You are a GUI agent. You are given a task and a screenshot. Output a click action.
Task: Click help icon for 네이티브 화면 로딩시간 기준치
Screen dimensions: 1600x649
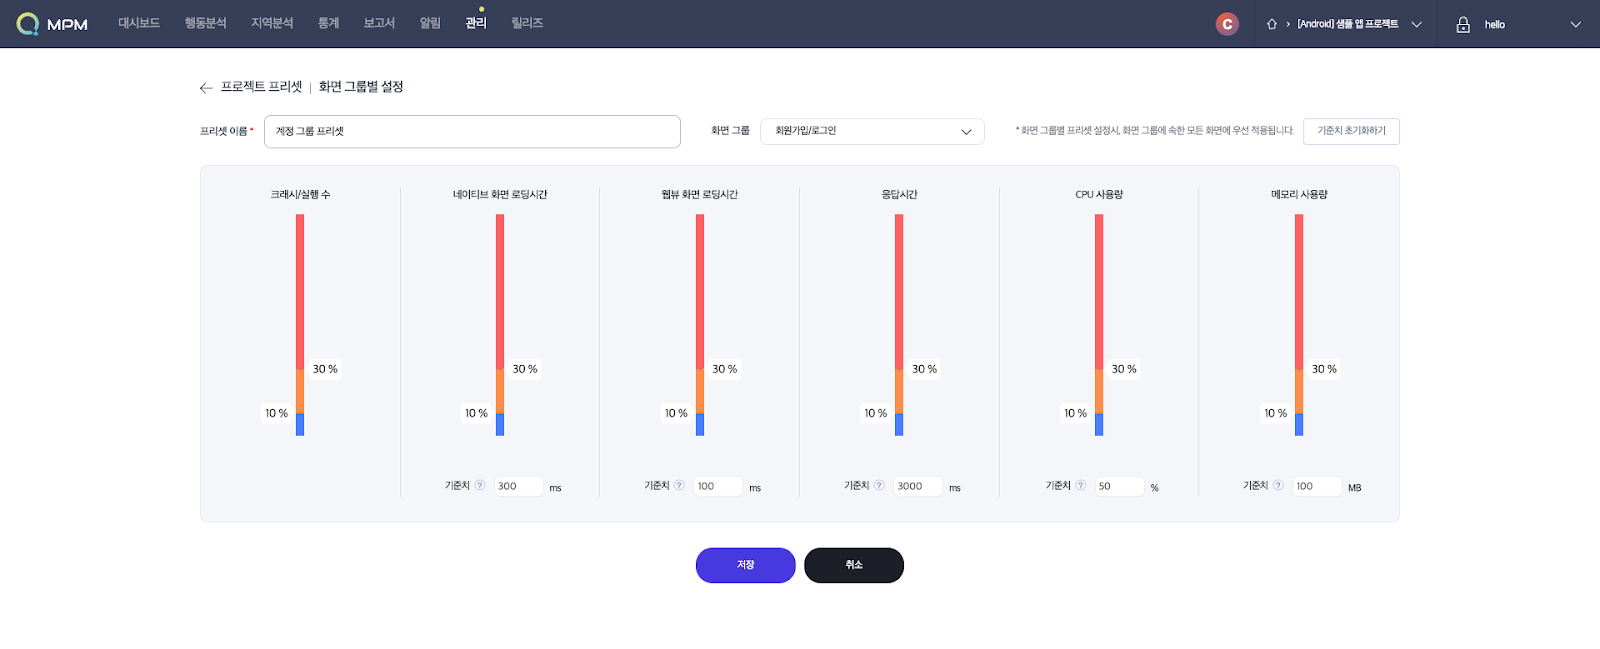(480, 486)
